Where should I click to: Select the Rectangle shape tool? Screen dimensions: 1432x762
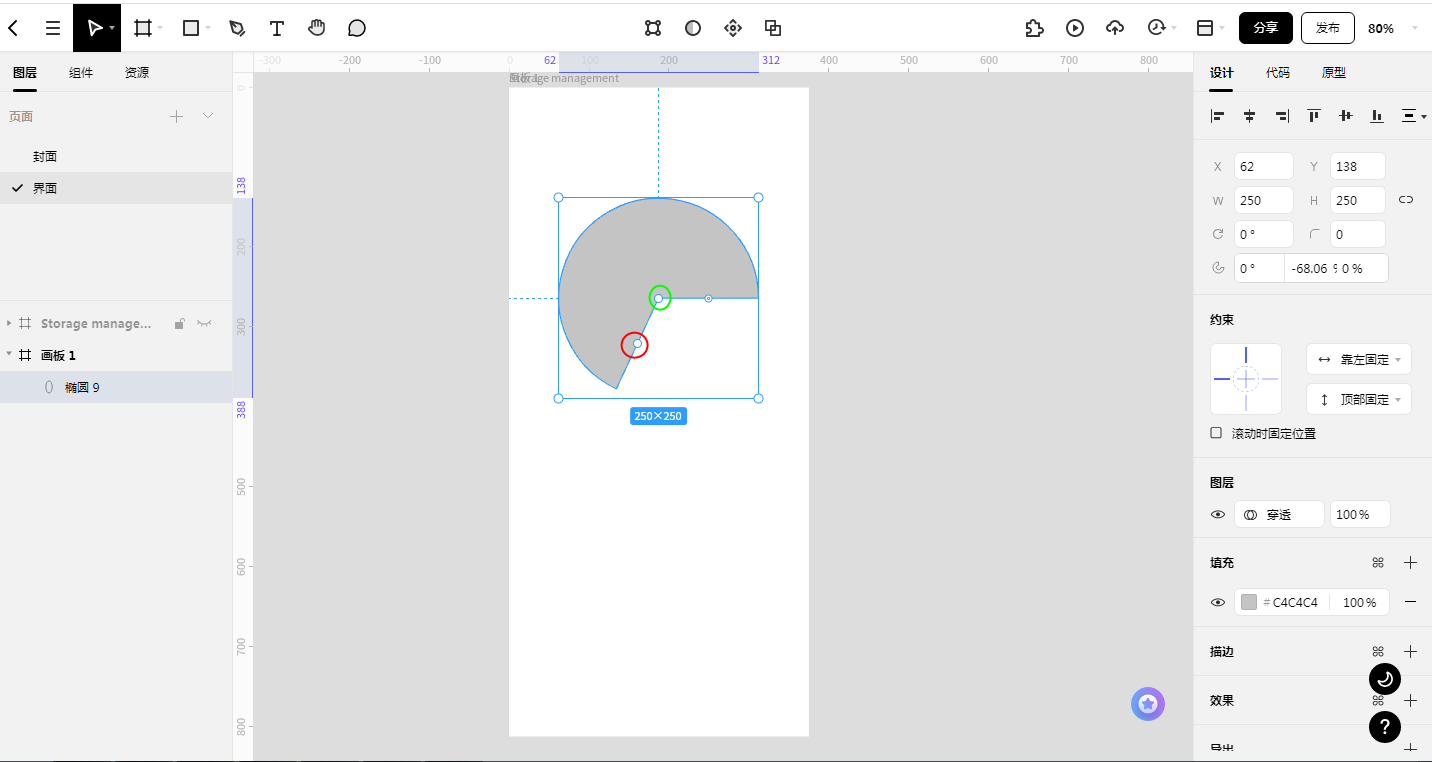(191, 28)
